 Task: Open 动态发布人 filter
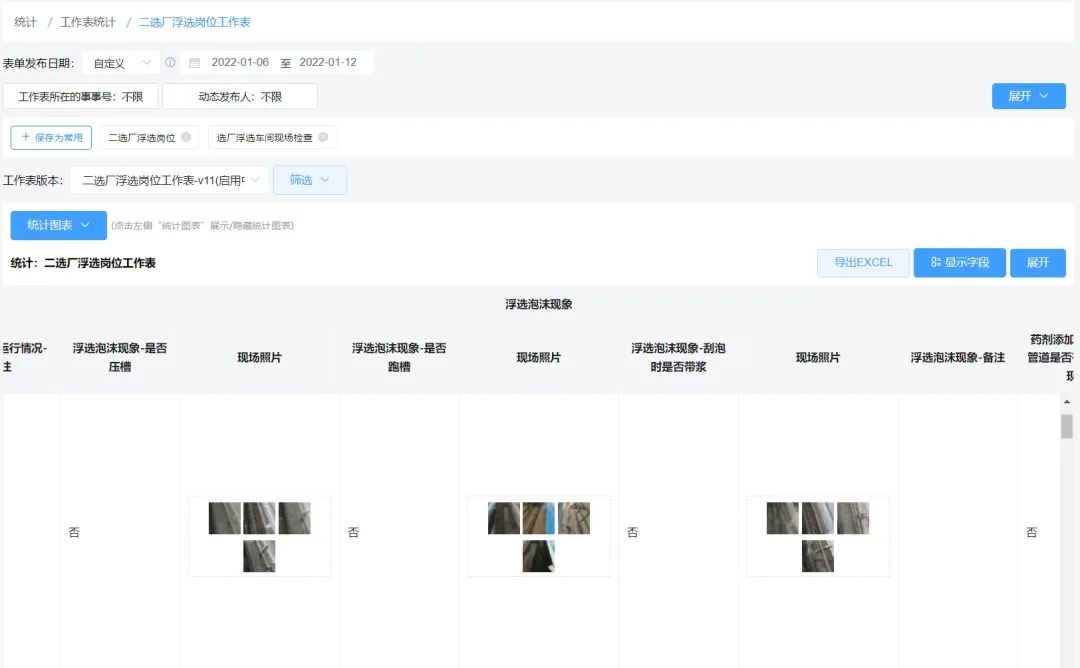click(x=240, y=97)
